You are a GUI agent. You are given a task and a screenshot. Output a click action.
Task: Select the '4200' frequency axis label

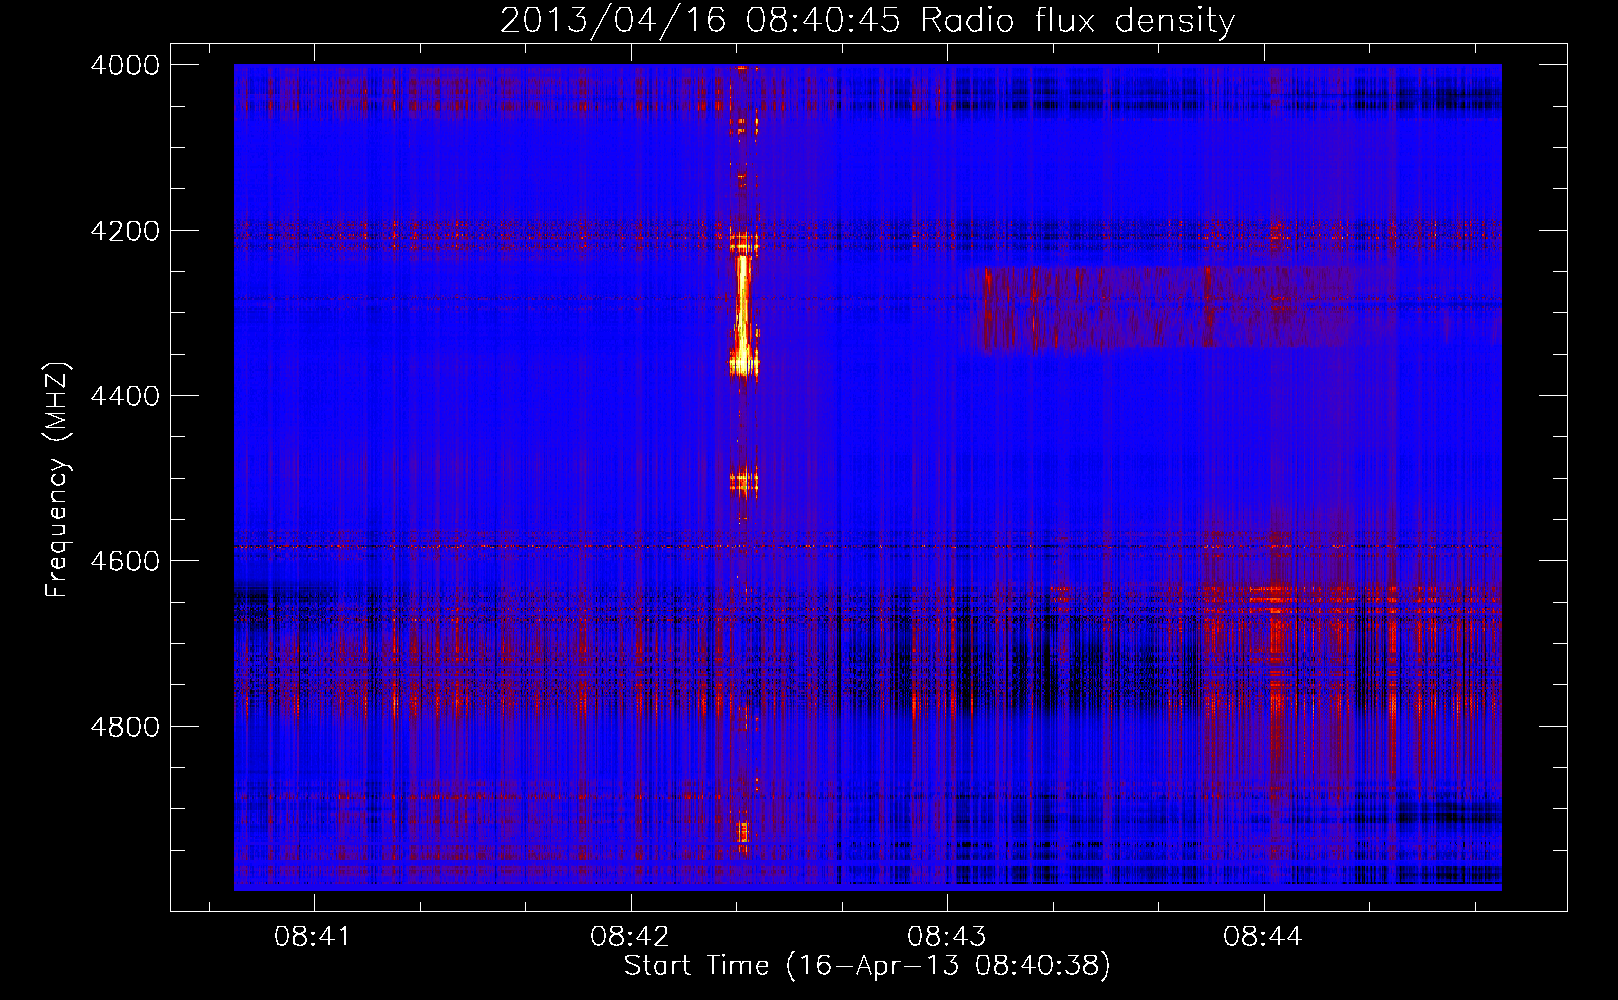tap(125, 231)
